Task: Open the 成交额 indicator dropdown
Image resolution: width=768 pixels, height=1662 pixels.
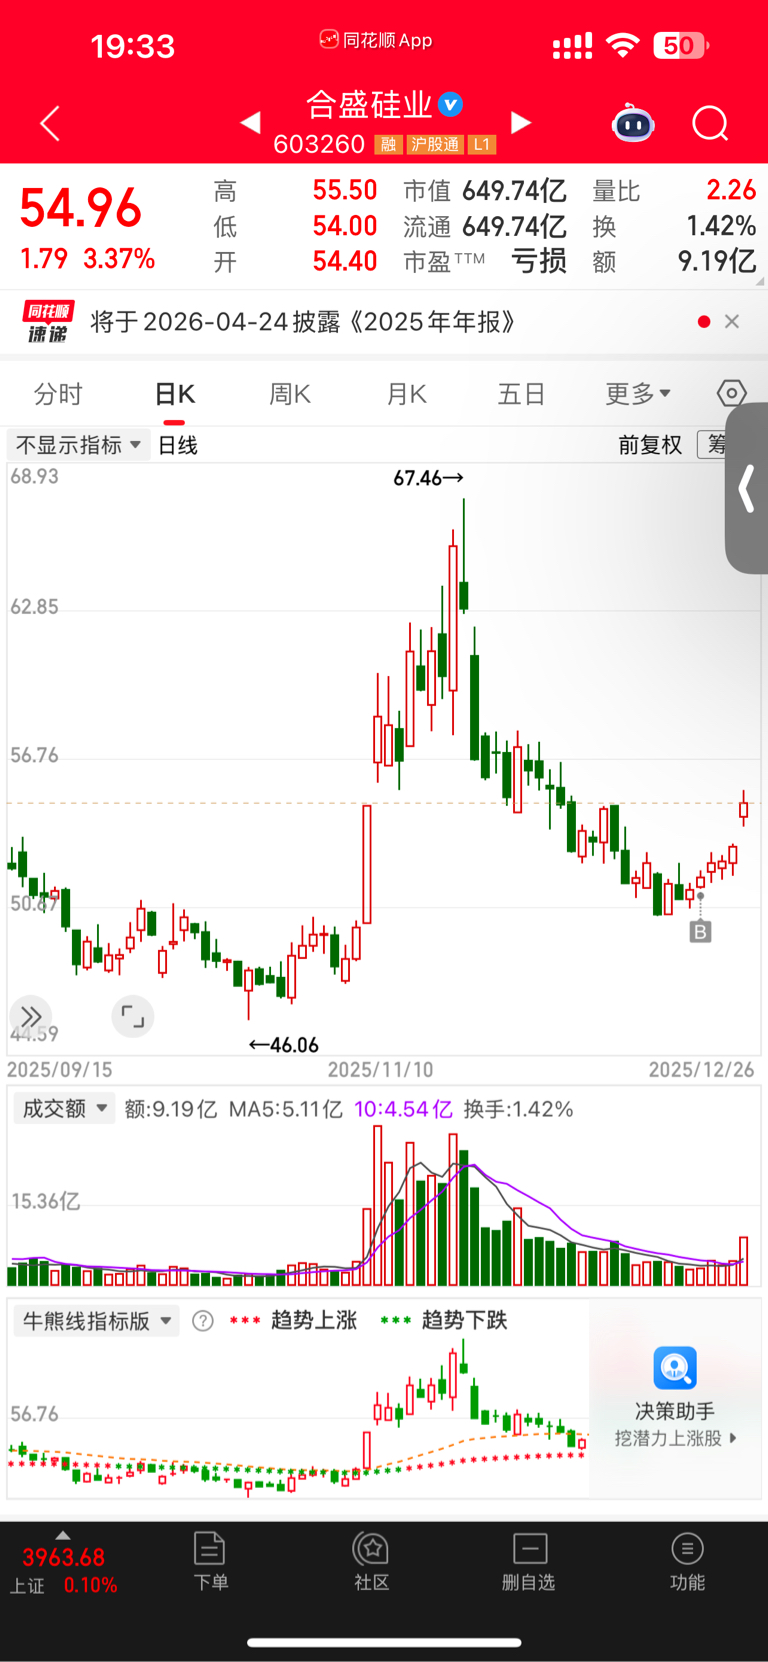Action: point(64,1108)
